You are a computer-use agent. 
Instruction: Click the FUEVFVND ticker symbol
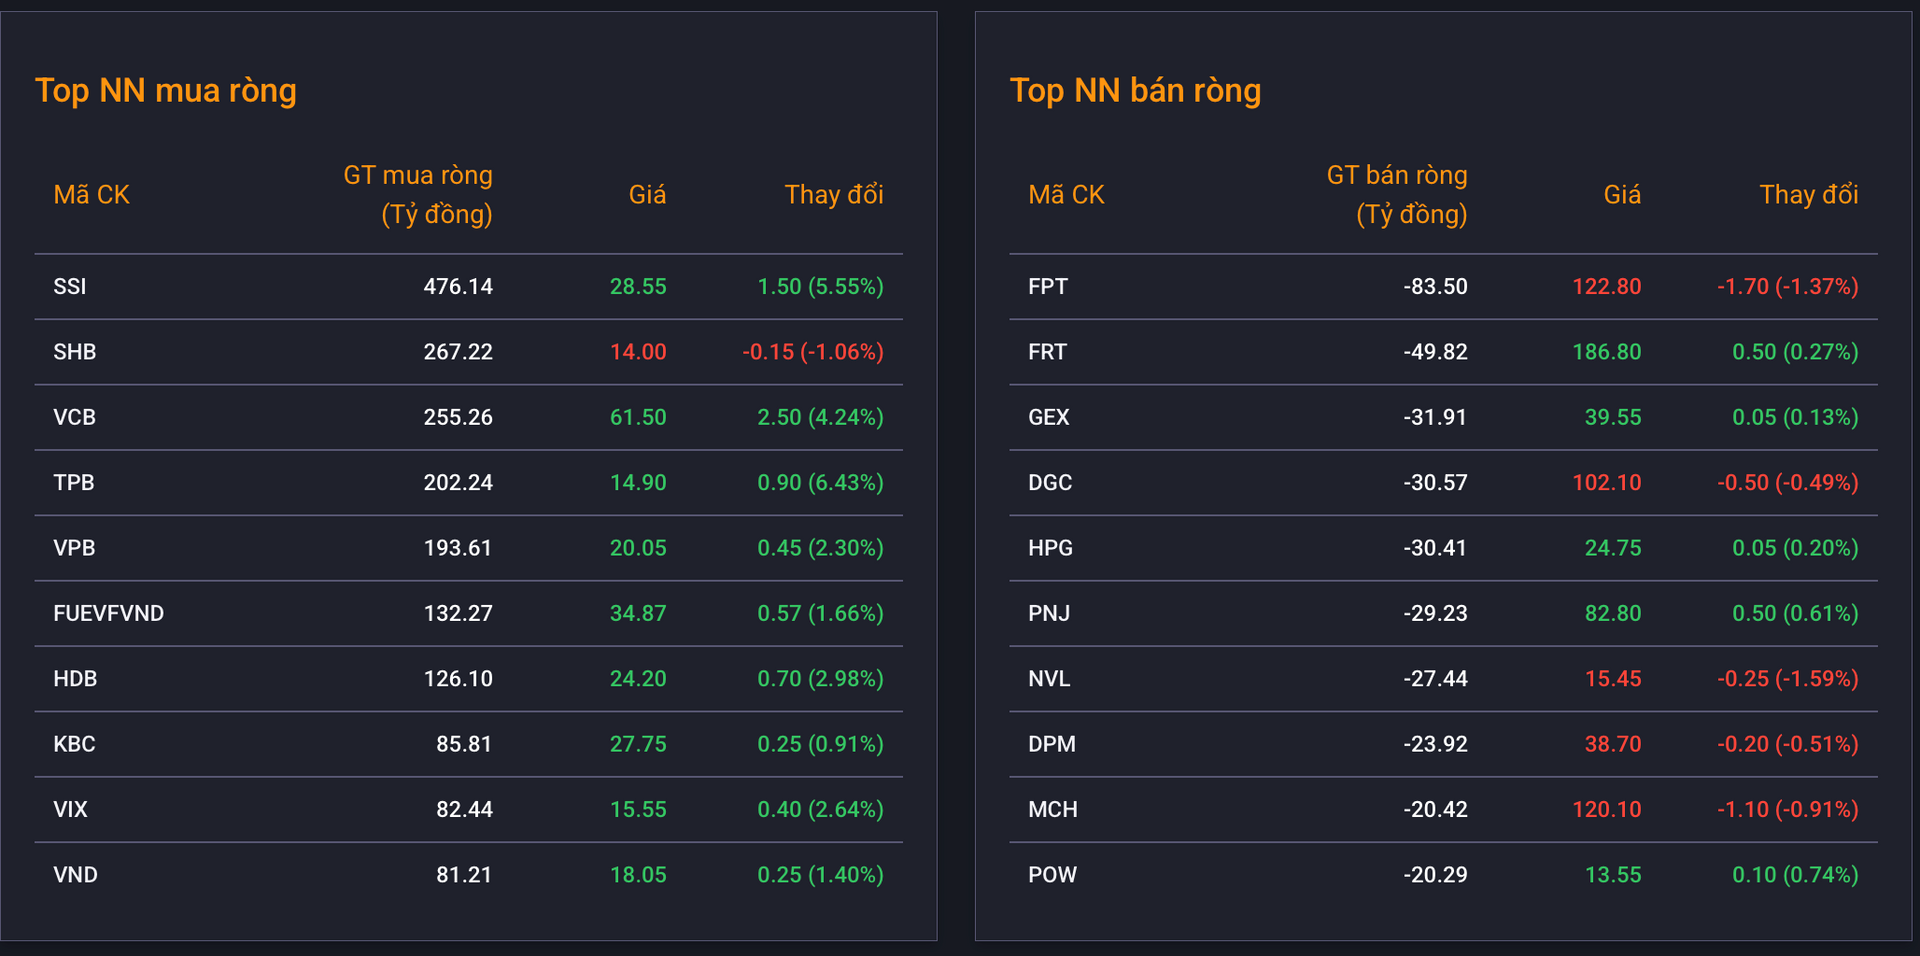pos(108,613)
